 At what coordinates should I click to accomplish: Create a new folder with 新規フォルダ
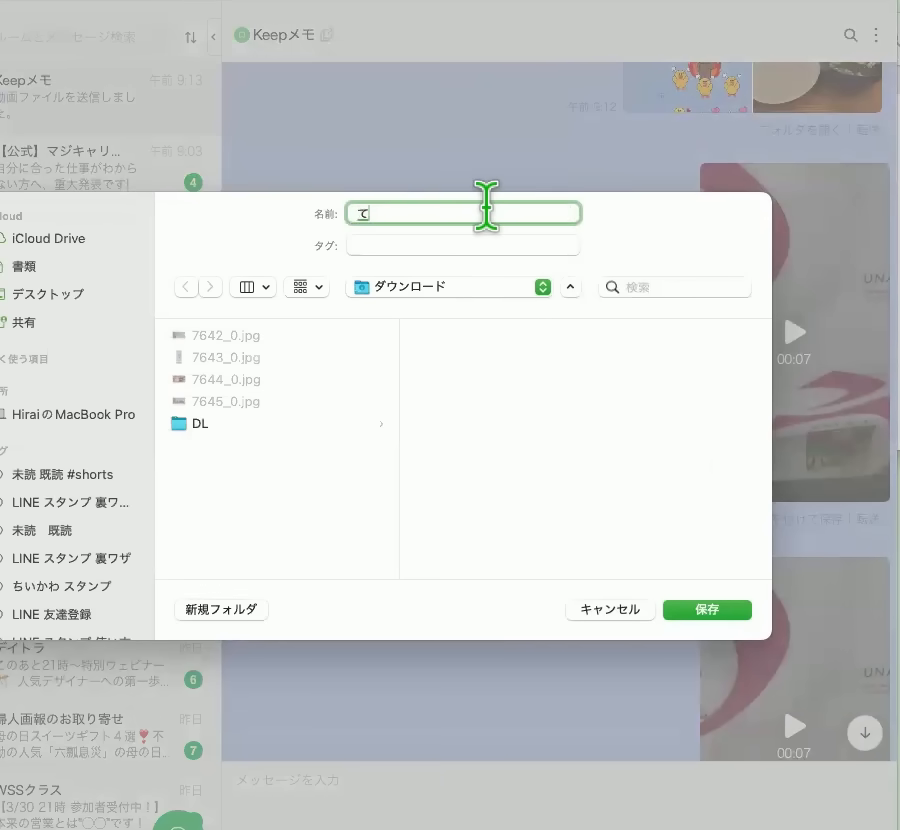point(221,610)
